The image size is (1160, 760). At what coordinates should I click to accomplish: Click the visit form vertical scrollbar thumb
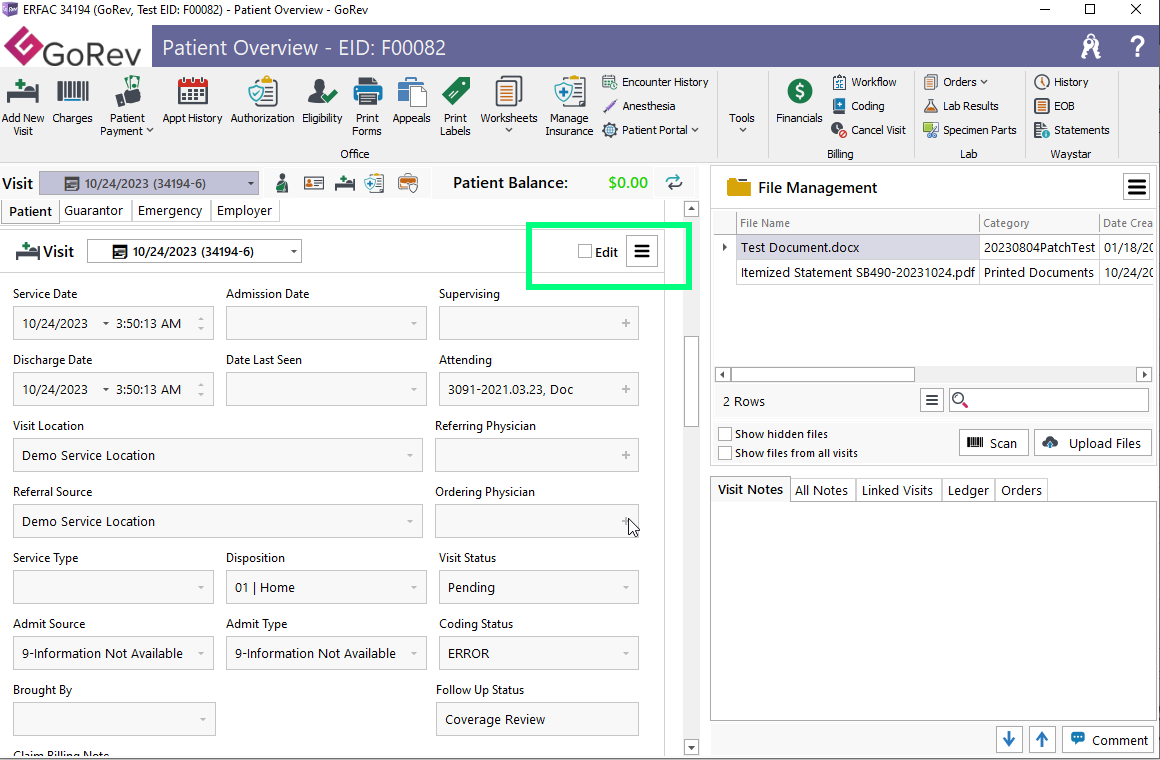[691, 381]
